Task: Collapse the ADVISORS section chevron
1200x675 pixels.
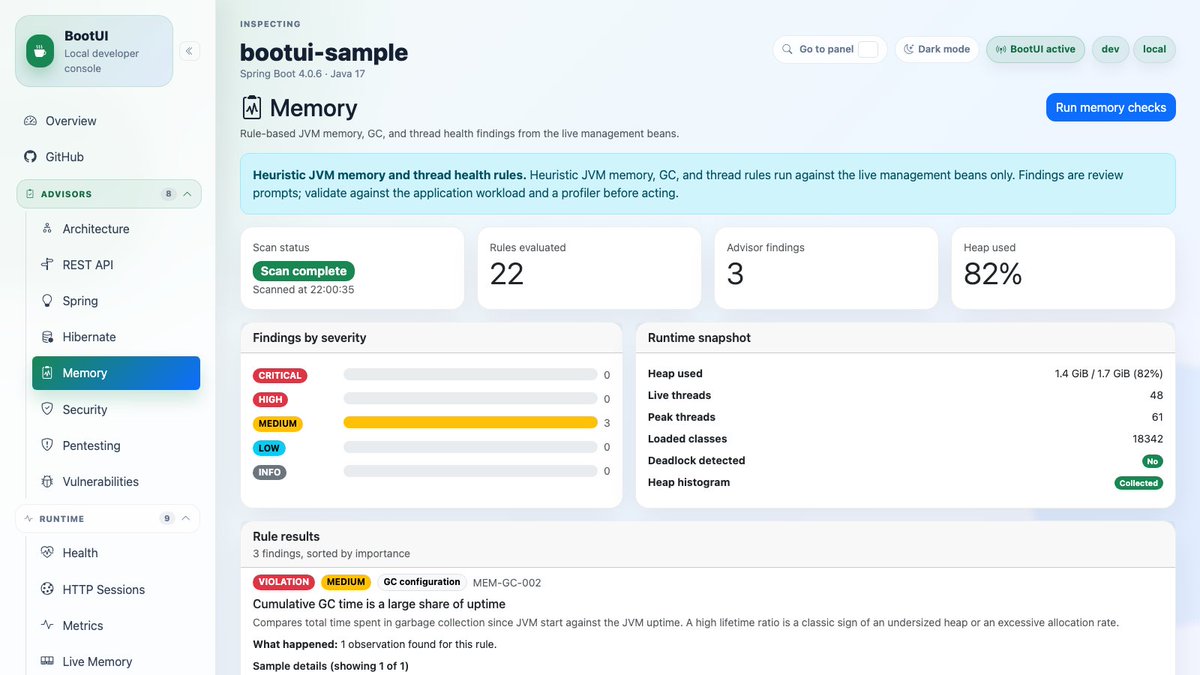Action: tap(187, 194)
